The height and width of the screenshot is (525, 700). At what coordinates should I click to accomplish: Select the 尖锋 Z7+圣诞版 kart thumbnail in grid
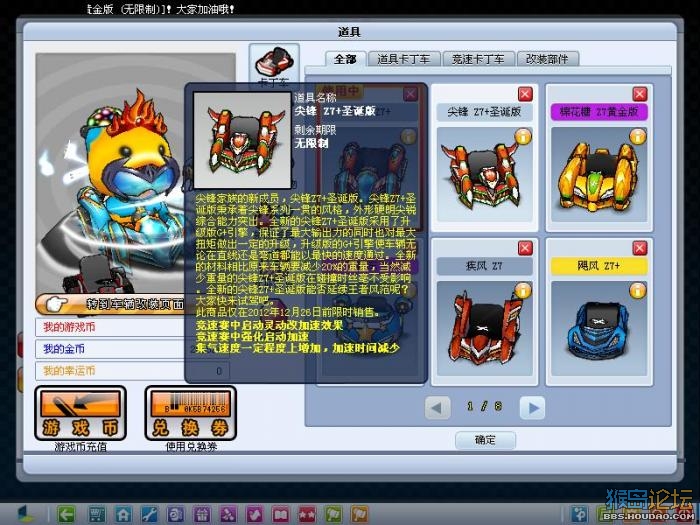click(484, 174)
